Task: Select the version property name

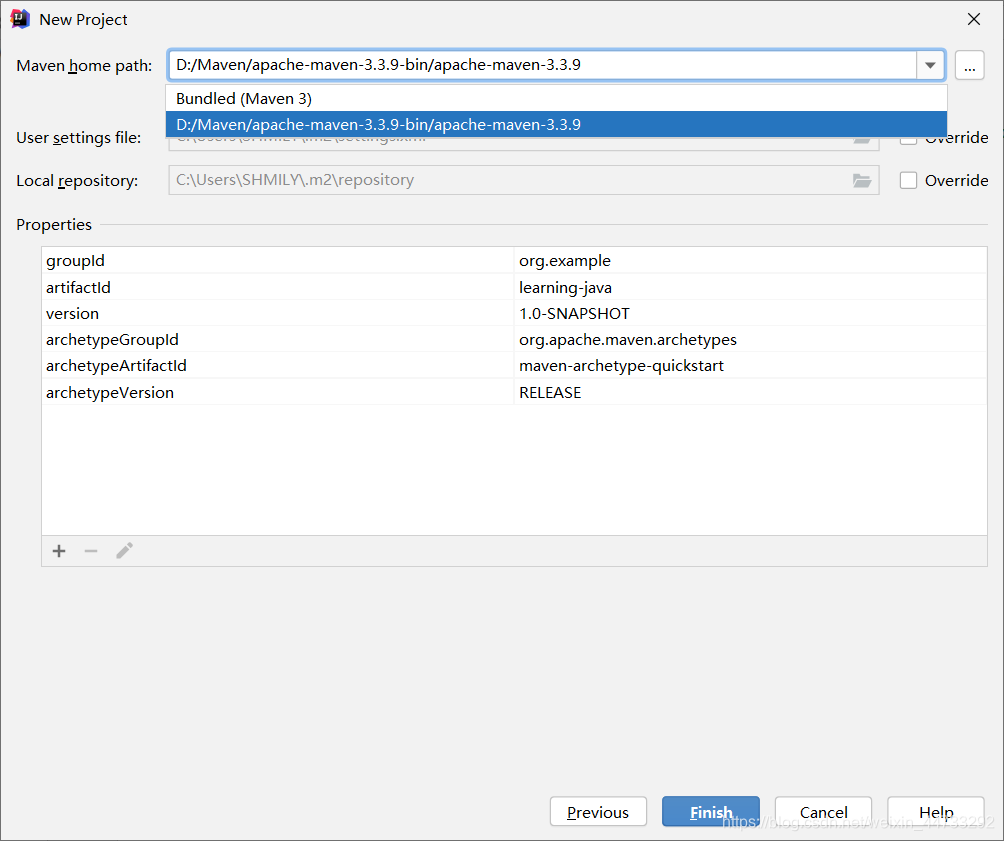Action: click(72, 314)
